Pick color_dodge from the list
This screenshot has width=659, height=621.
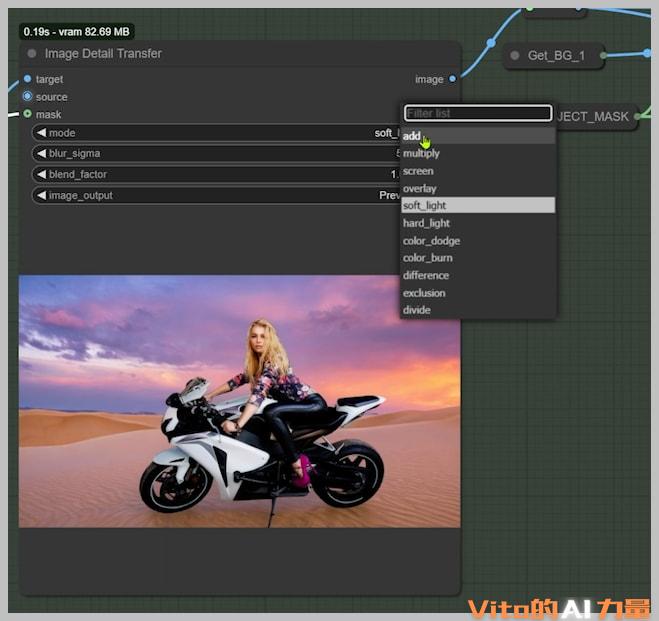pyautogui.click(x=478, y=241)
